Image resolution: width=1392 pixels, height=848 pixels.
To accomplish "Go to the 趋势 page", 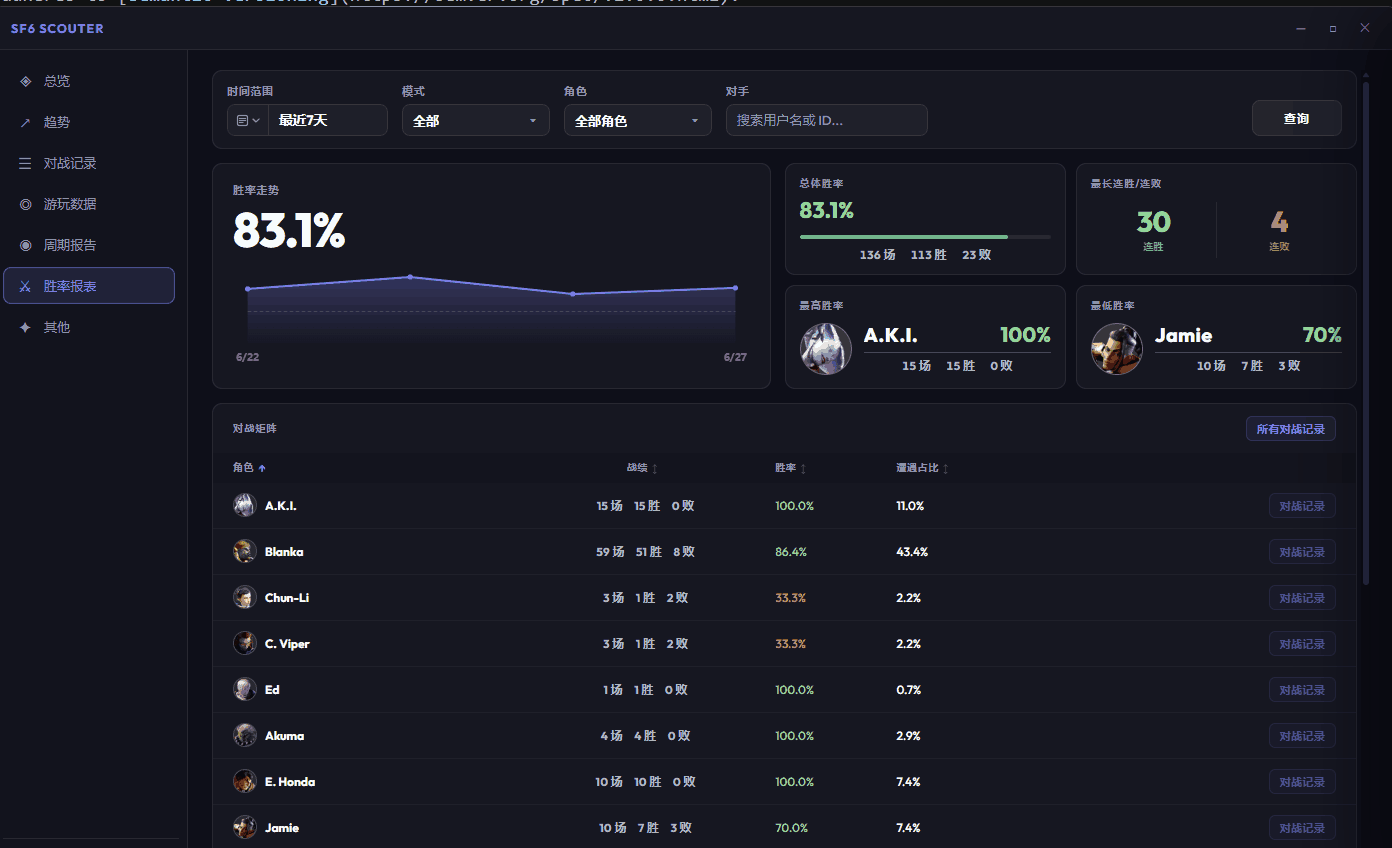I will pyautogui.click(x=89, y=122).
